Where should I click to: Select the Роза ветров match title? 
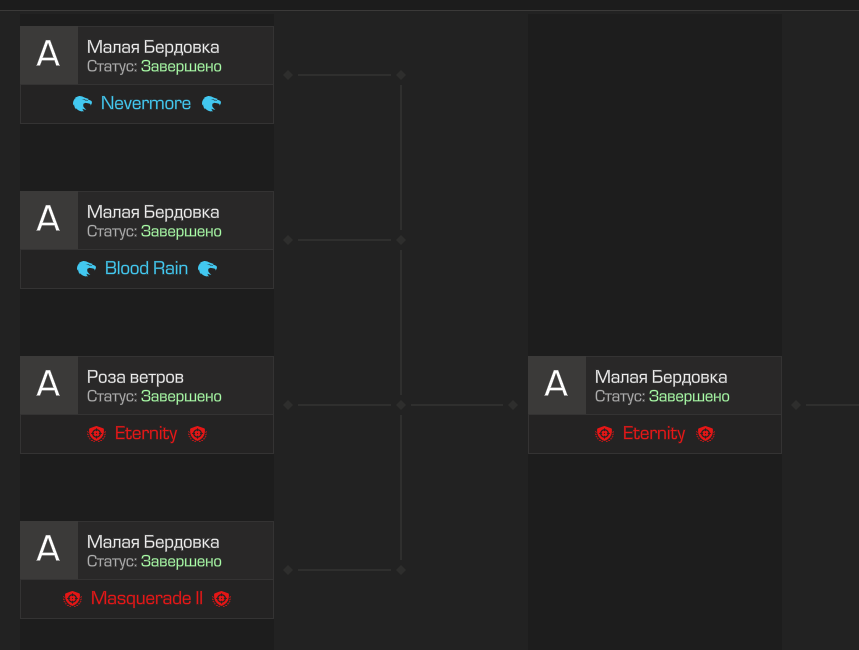pyautogui.click(x=135, y=377)
